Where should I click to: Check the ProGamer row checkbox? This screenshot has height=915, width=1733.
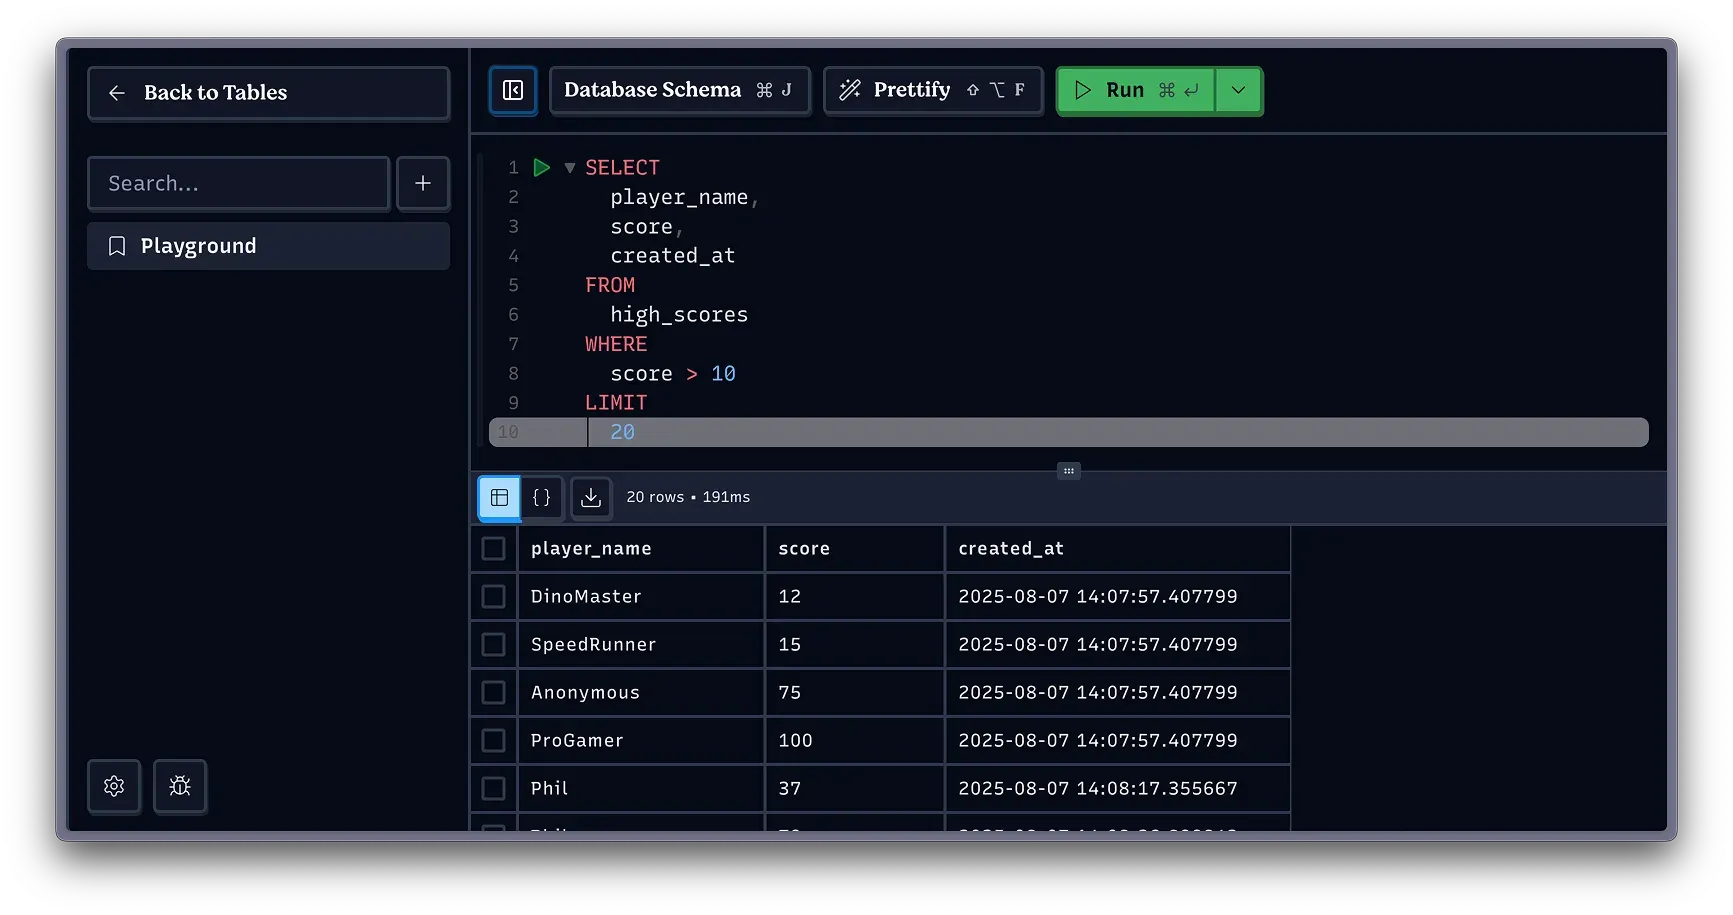[493, 740]
